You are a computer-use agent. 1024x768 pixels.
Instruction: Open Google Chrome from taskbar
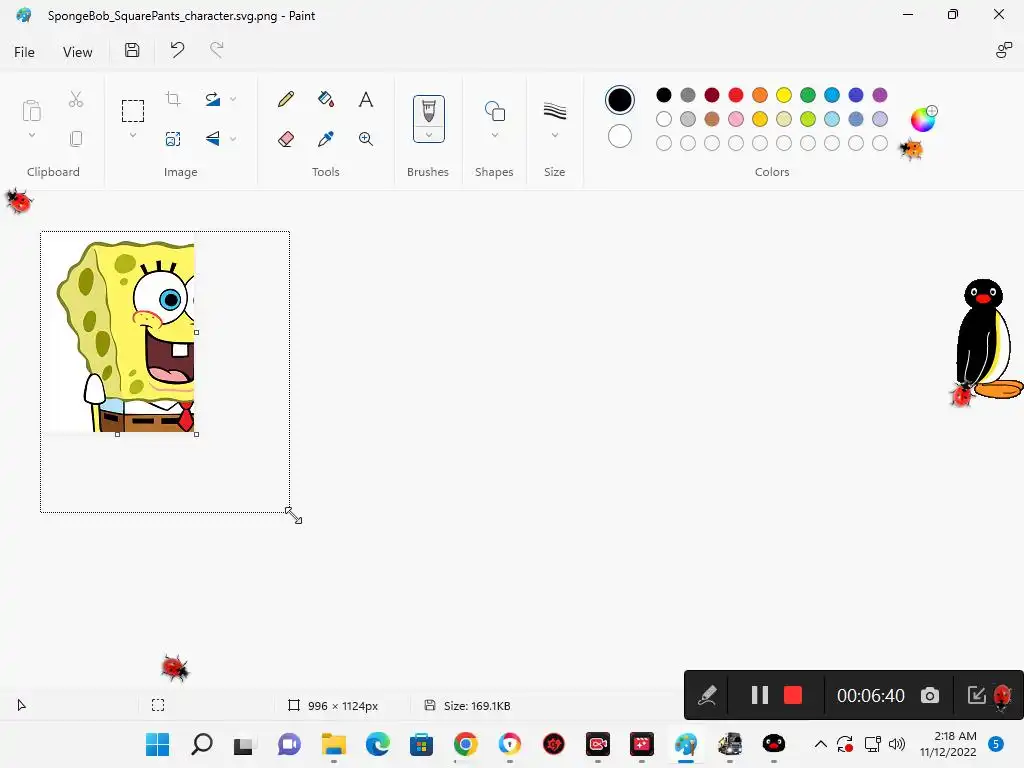(466, 744)
